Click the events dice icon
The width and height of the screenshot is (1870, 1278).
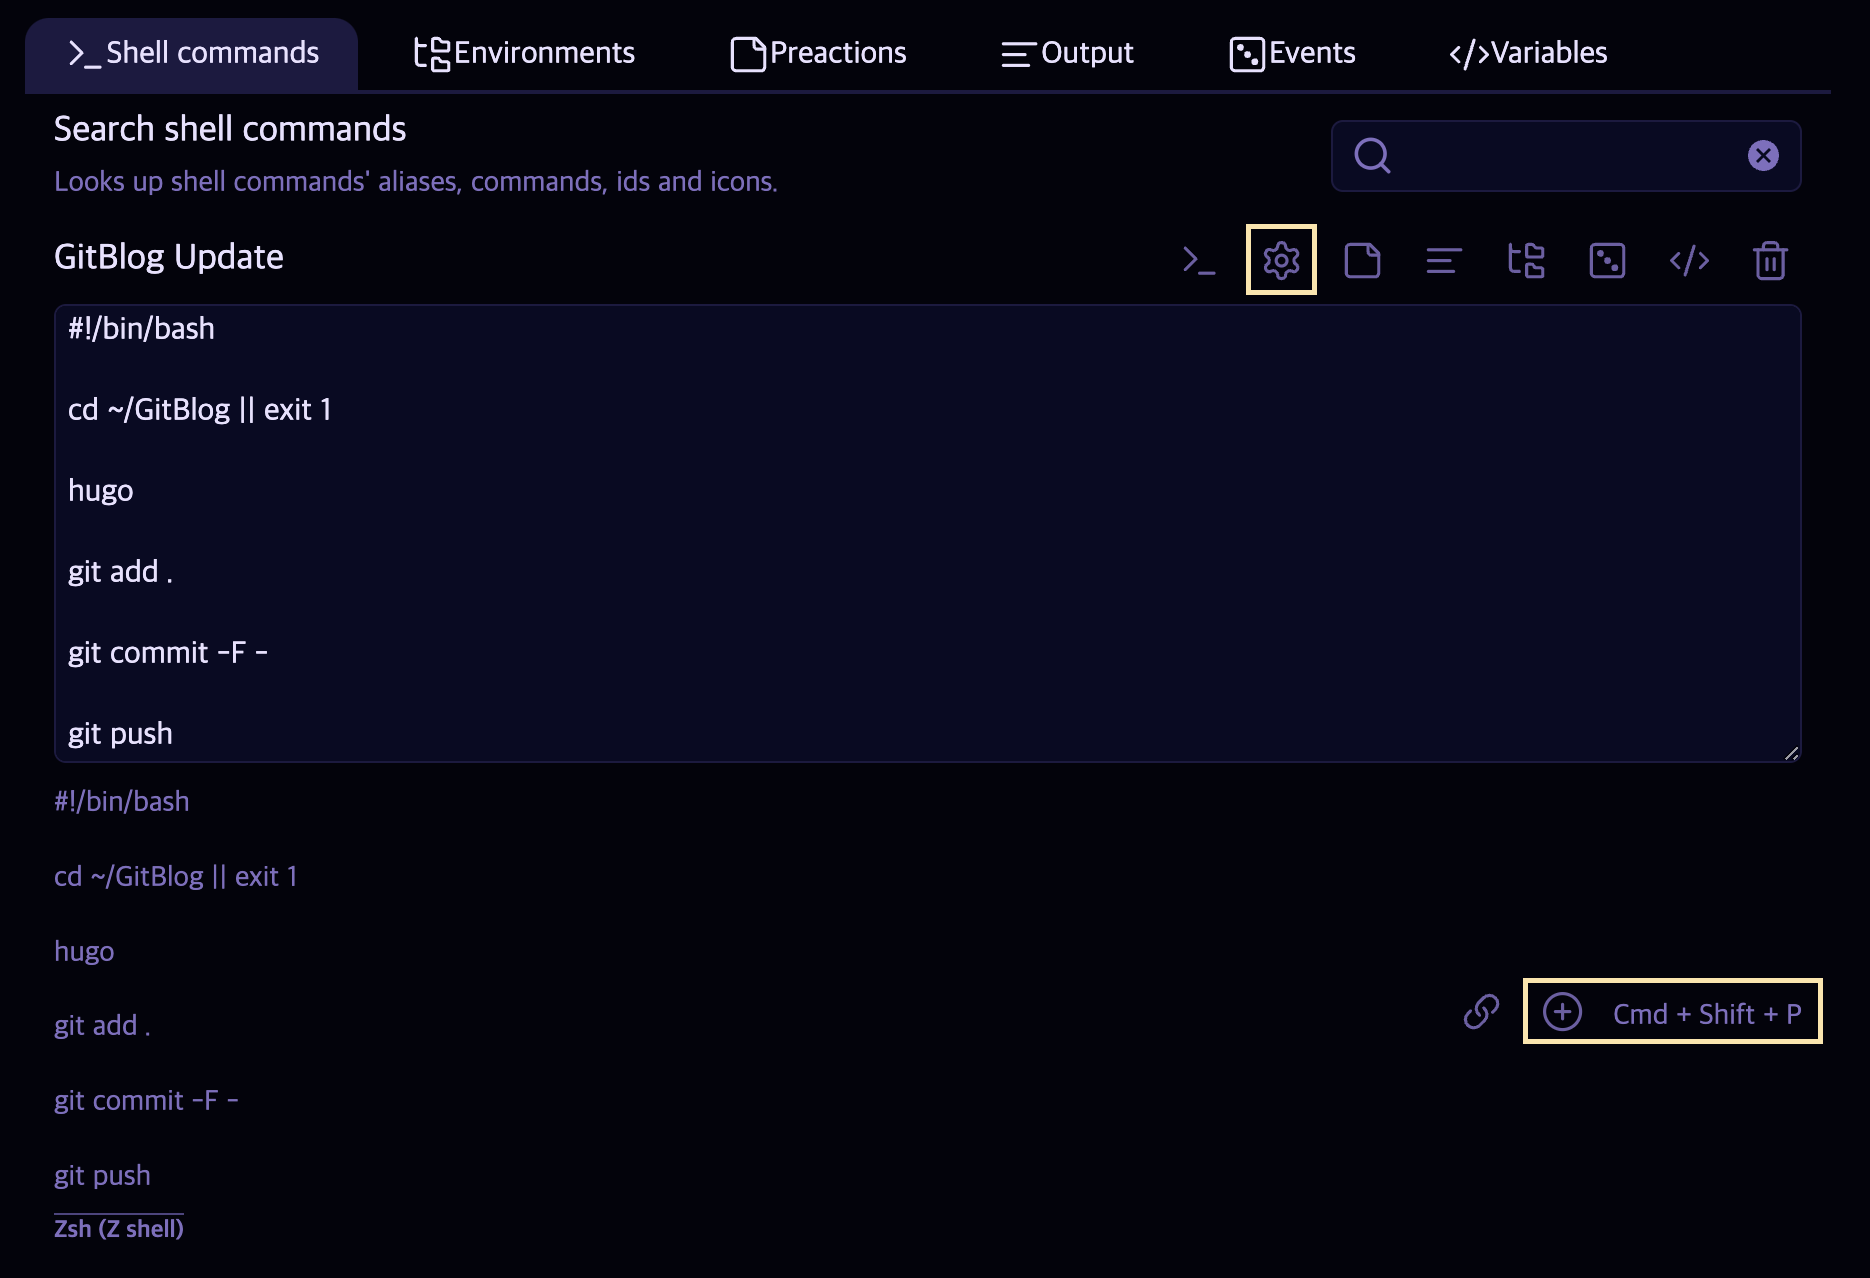1607,260
